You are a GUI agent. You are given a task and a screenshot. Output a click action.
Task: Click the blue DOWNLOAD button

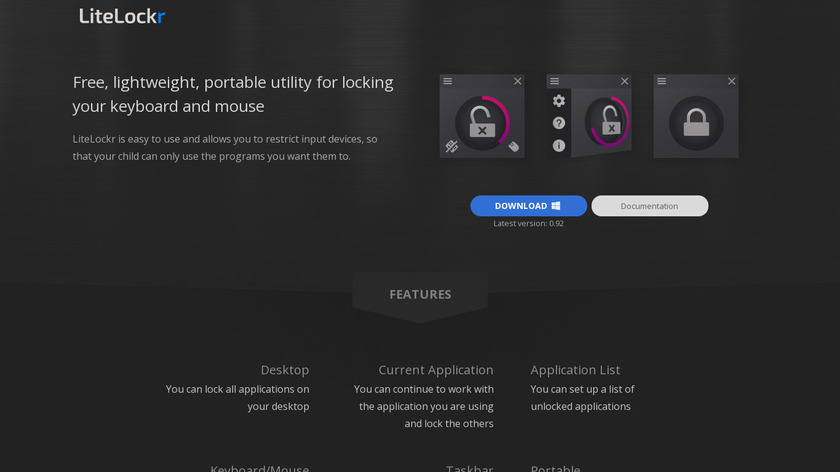click(528, 206)
